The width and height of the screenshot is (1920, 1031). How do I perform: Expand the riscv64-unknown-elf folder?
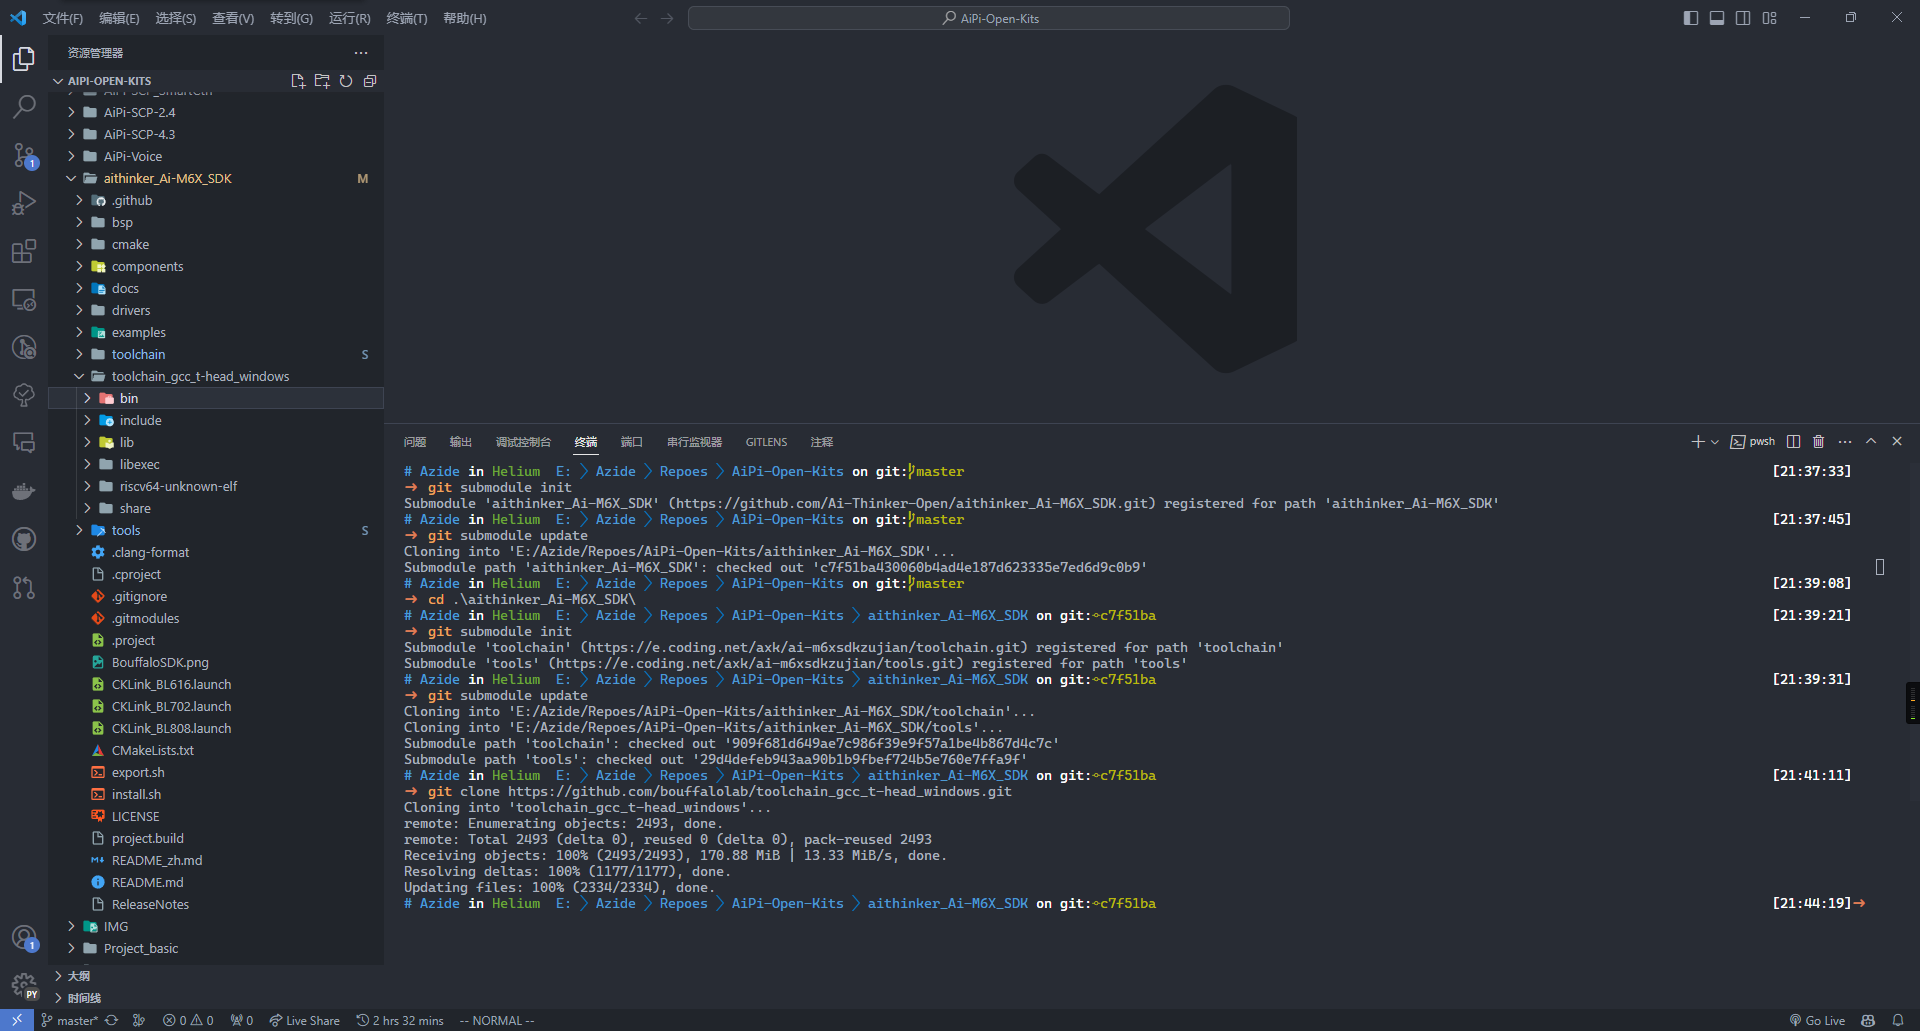click(87, 487)
